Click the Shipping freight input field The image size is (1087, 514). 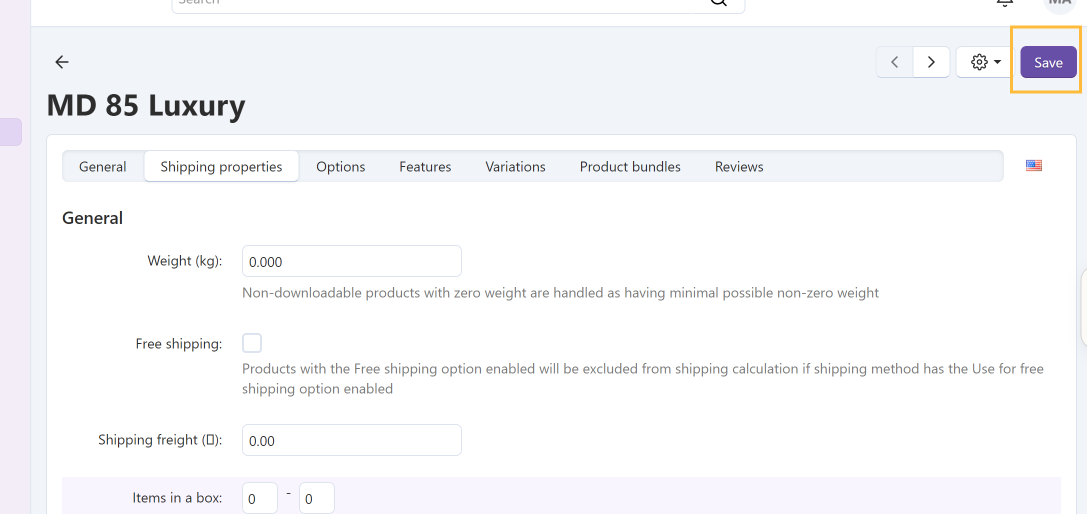(x=351, y=440)
